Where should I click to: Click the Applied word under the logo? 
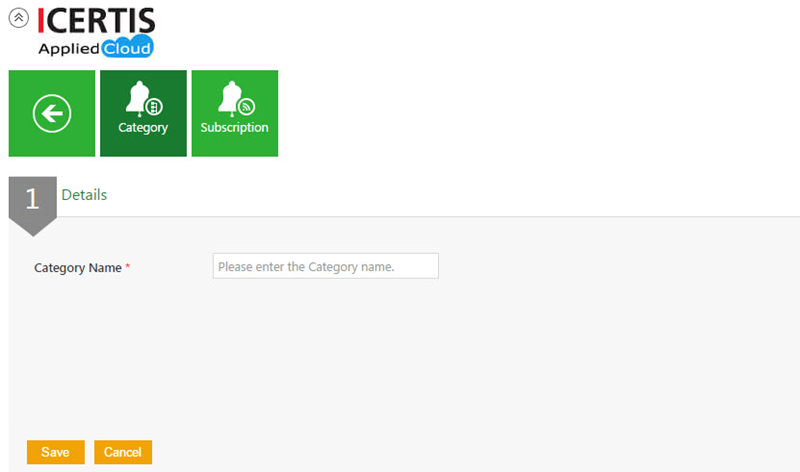(69, 49)
